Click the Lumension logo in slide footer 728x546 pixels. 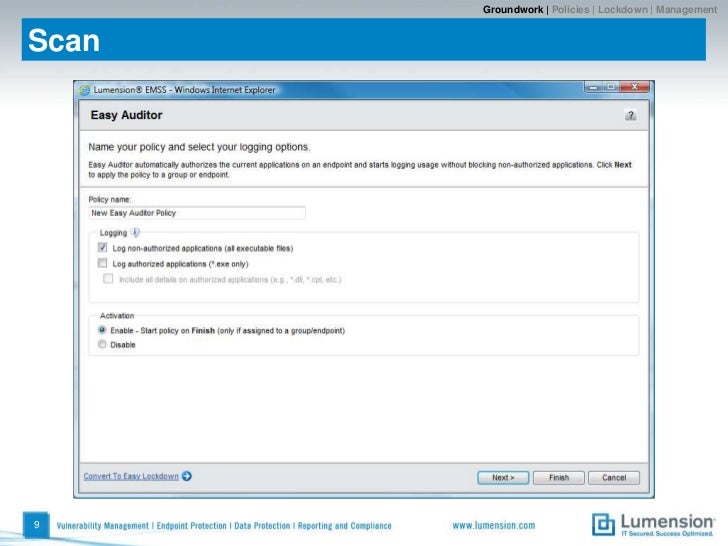pos(653,525)
